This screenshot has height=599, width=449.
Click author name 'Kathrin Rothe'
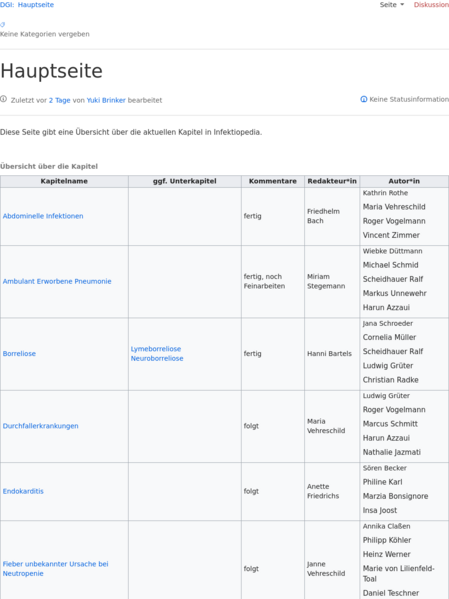(x=385, y=193)
